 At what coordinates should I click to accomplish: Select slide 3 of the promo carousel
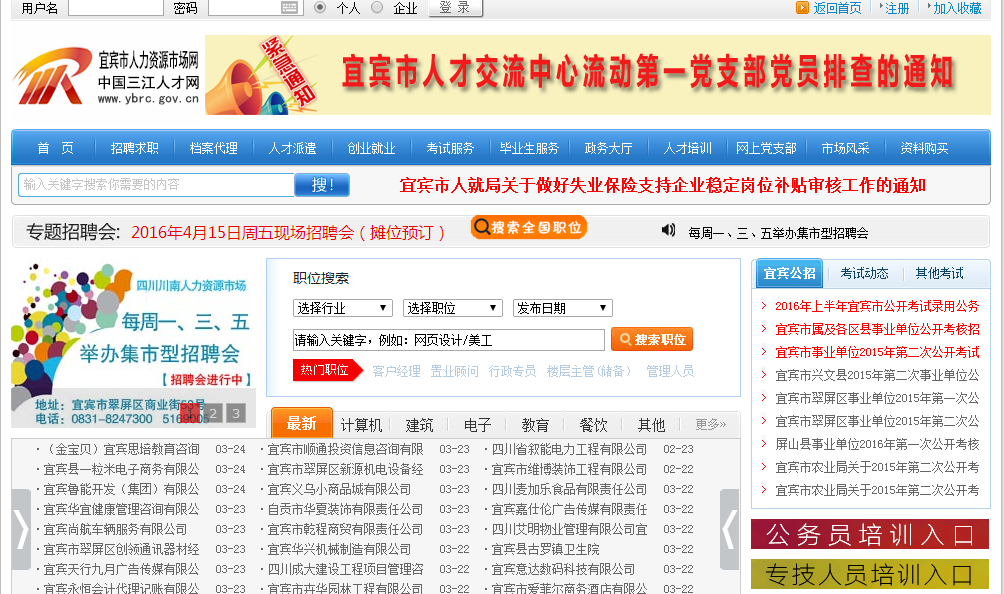236,413
